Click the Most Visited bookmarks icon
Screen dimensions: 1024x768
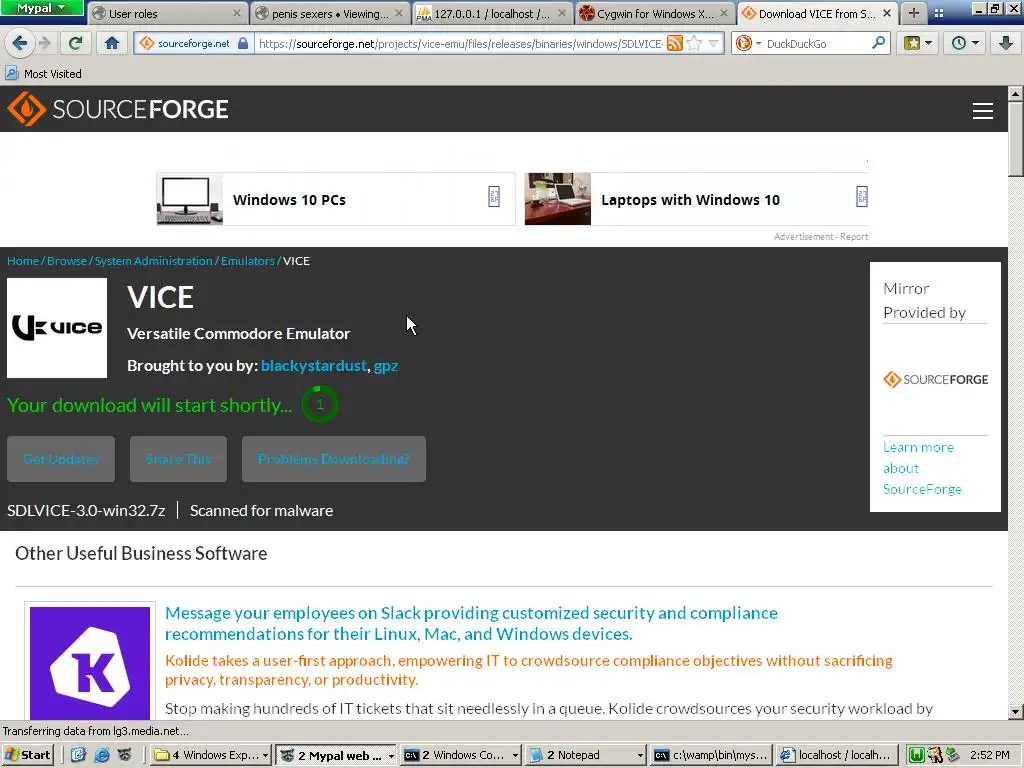pyautogui.click(x=12, y=73)
